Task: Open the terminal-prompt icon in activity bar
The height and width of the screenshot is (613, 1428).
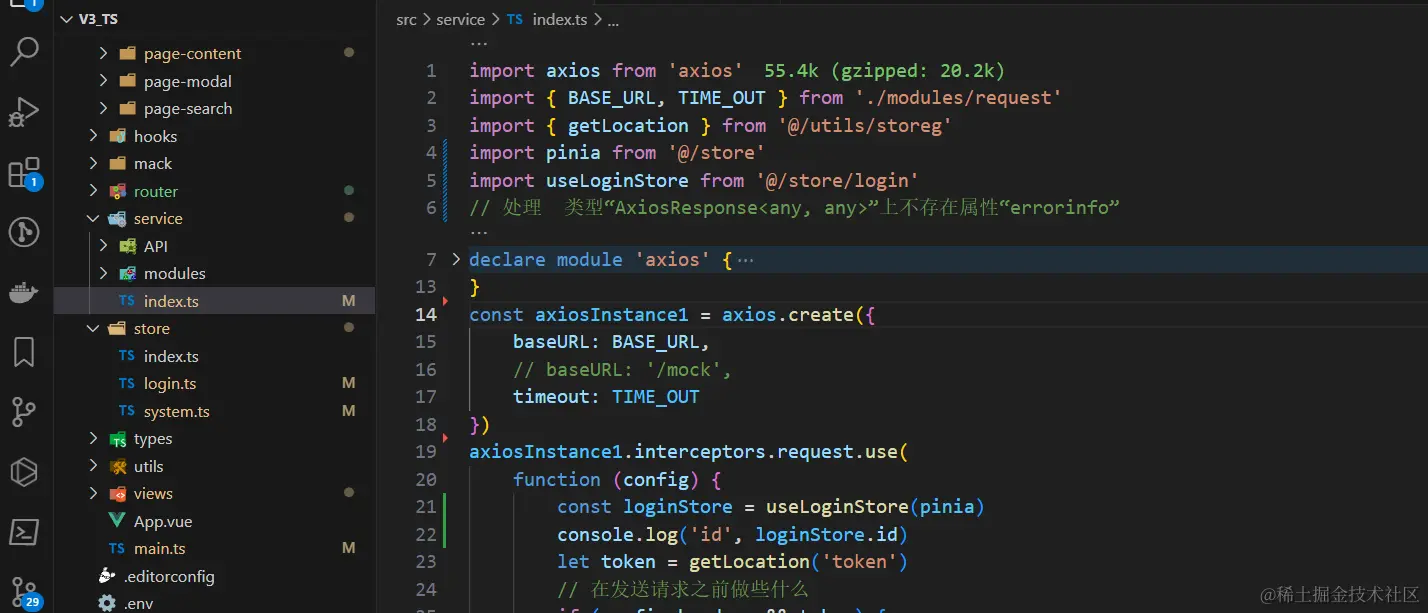Action: point(24,531)
